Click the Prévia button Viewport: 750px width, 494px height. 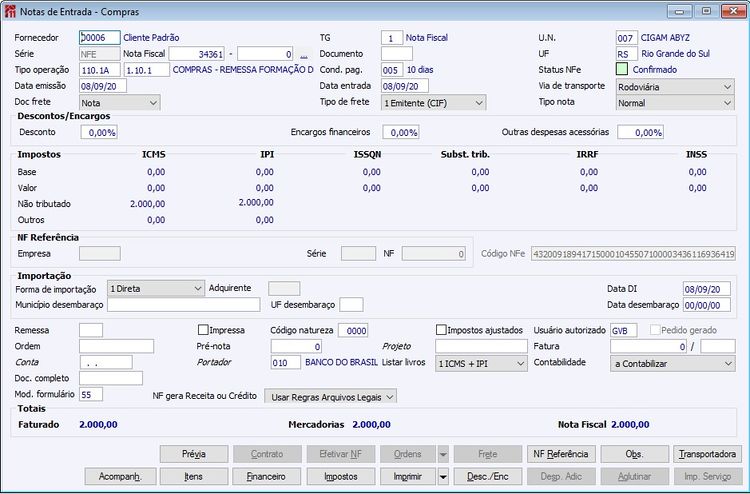[x=193, y=454]
